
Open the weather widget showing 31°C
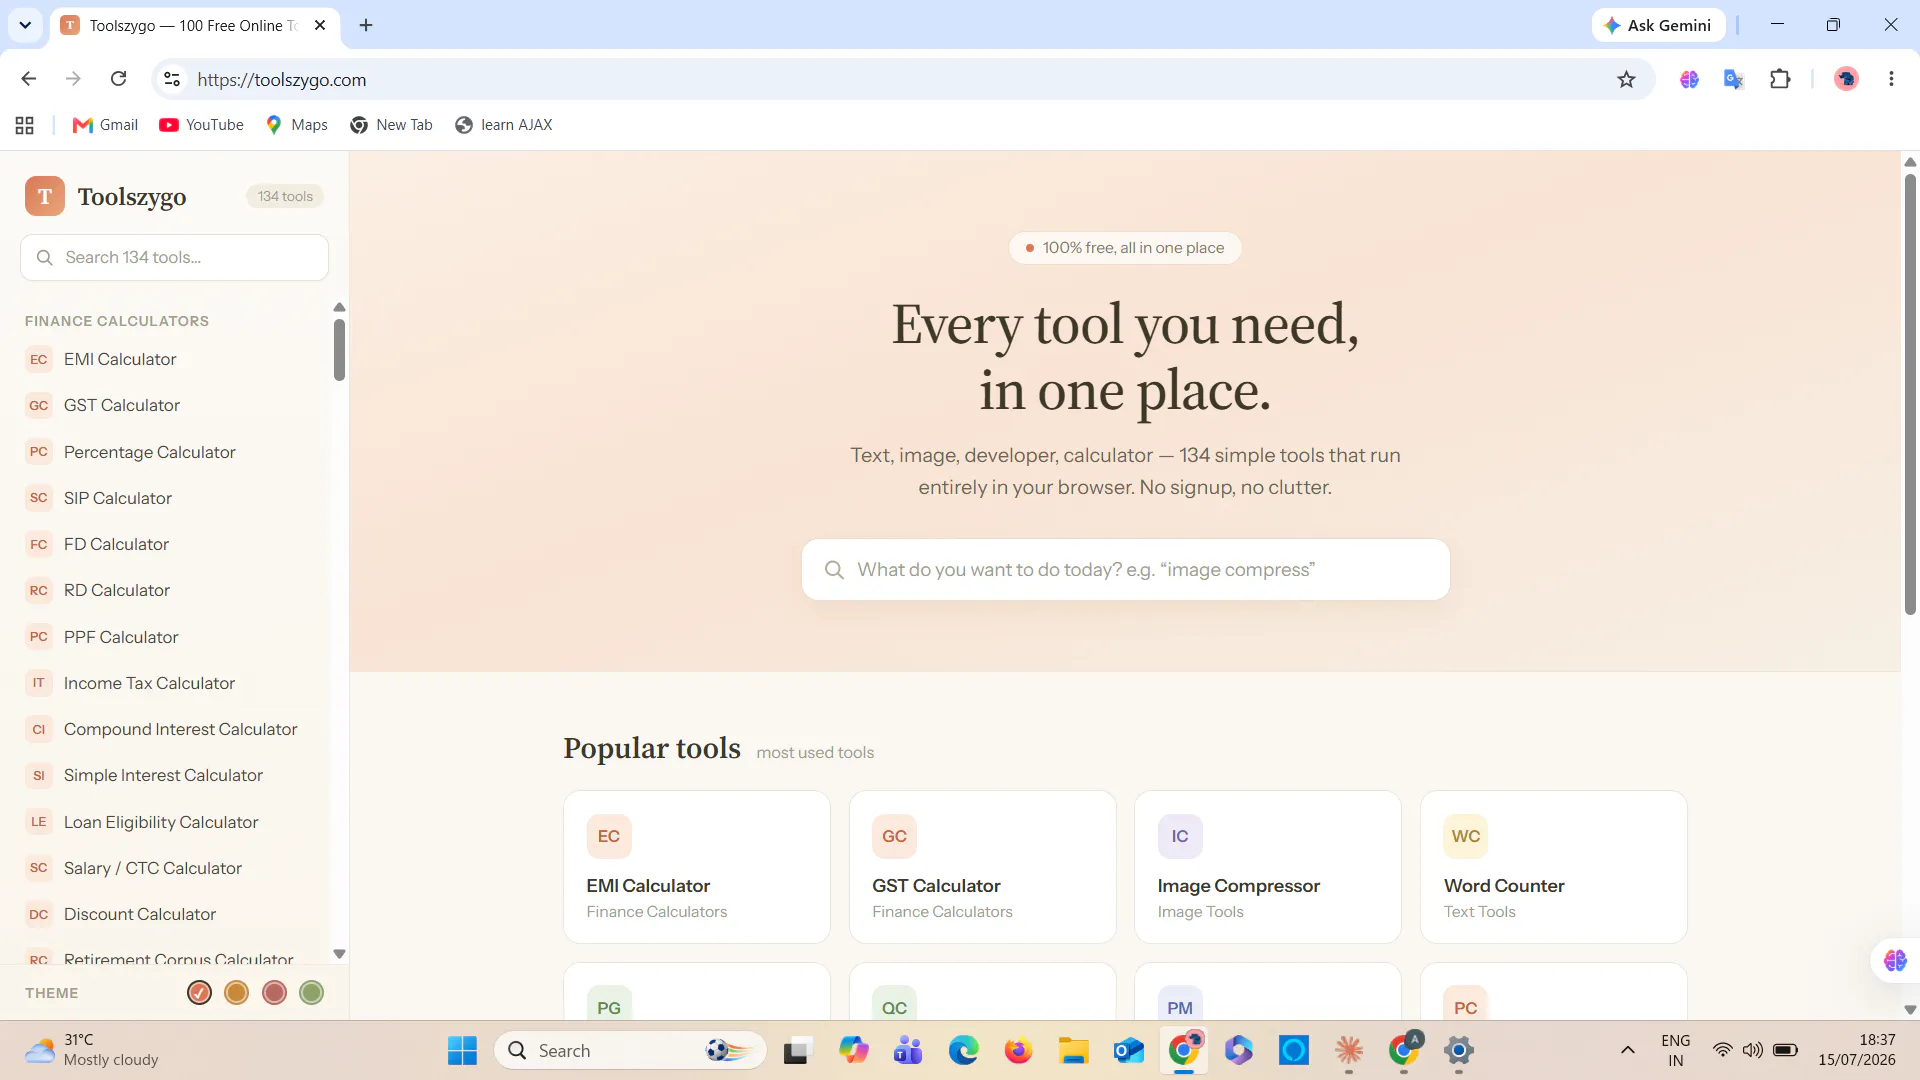click(x=92, y=1050)
